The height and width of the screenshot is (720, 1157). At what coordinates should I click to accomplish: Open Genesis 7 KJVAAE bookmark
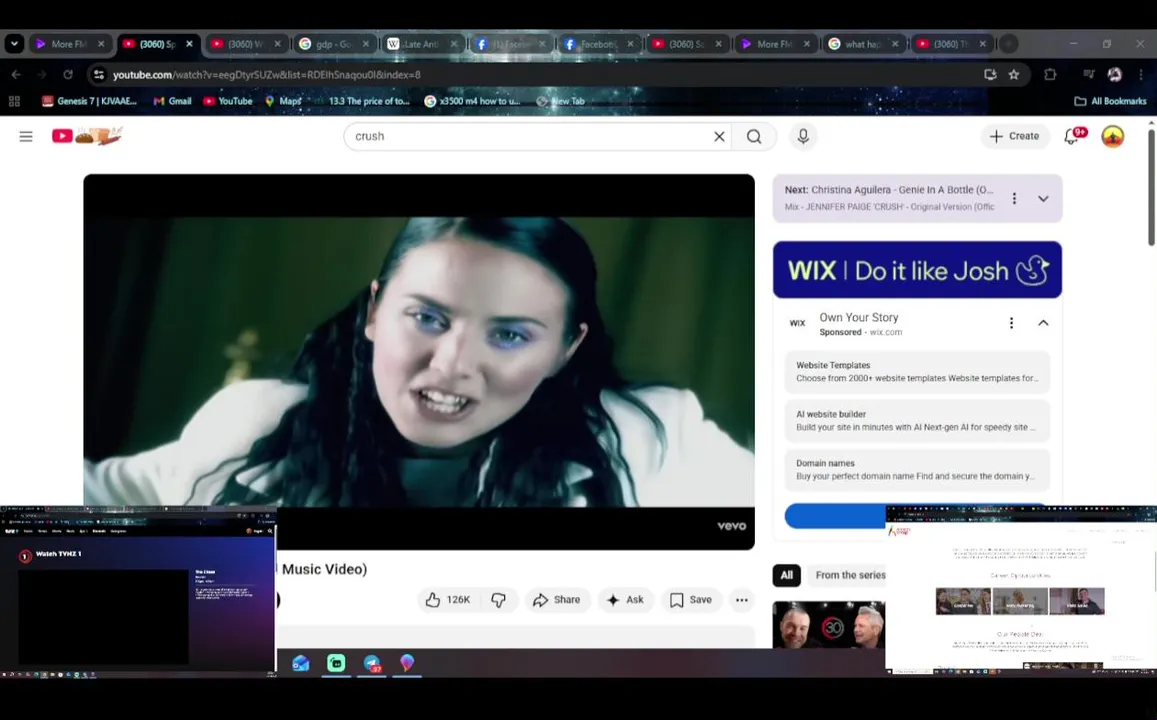(x=89, y=101)
